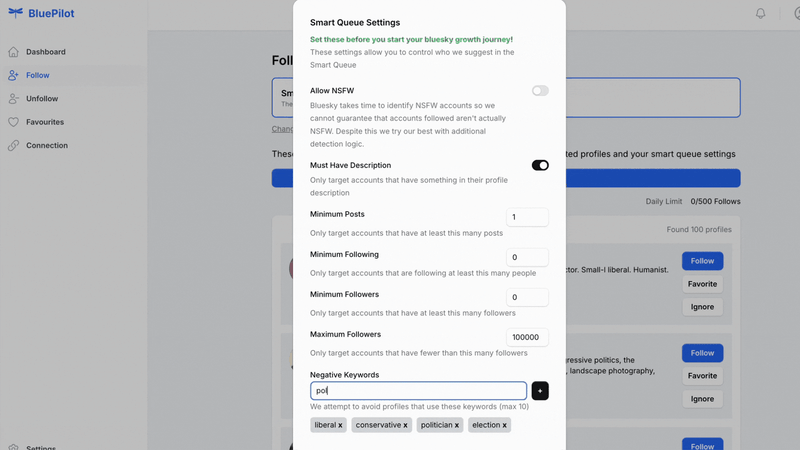
Task: Open Connection page in sidebar
Action: pyautogui.click(x=47, y=145)
